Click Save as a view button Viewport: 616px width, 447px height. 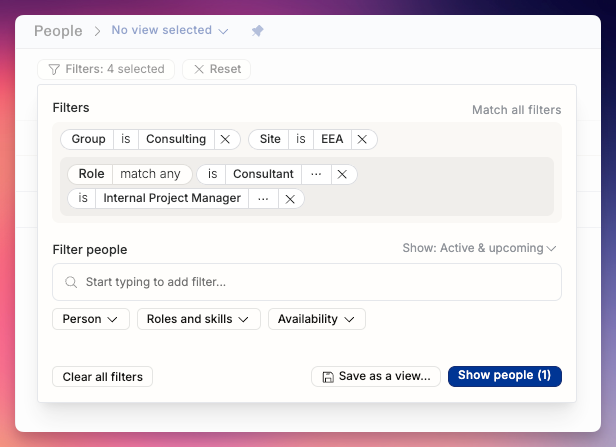tap(376, 376)
